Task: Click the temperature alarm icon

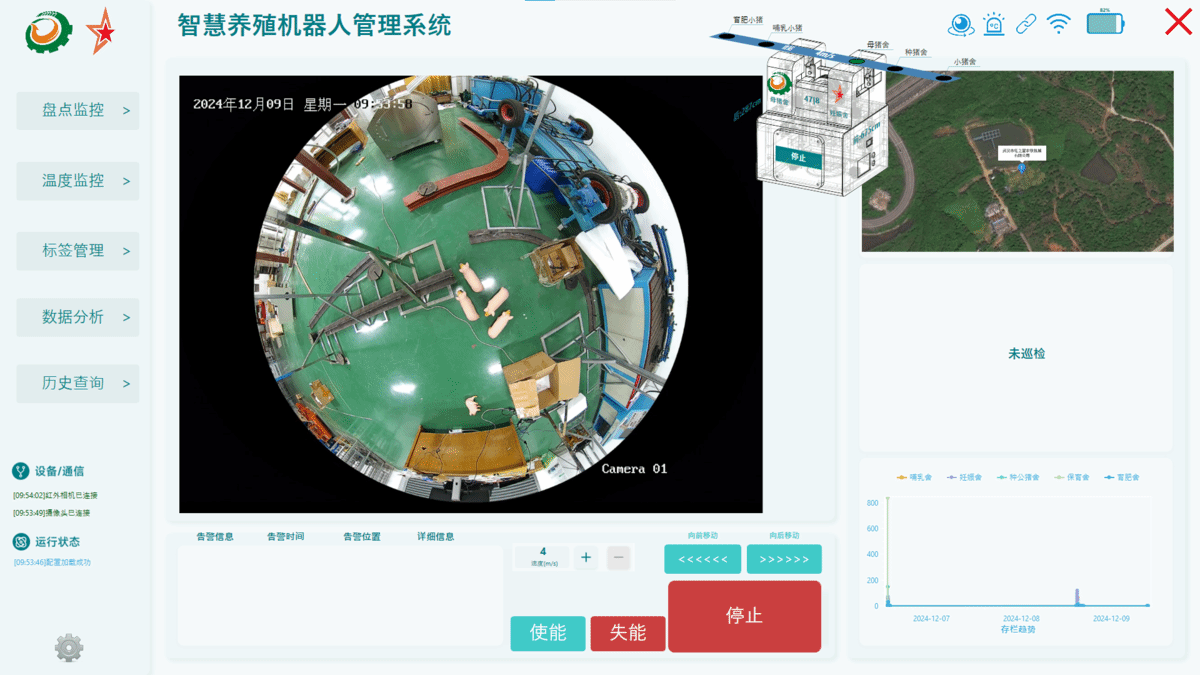Action: [993, 24]
